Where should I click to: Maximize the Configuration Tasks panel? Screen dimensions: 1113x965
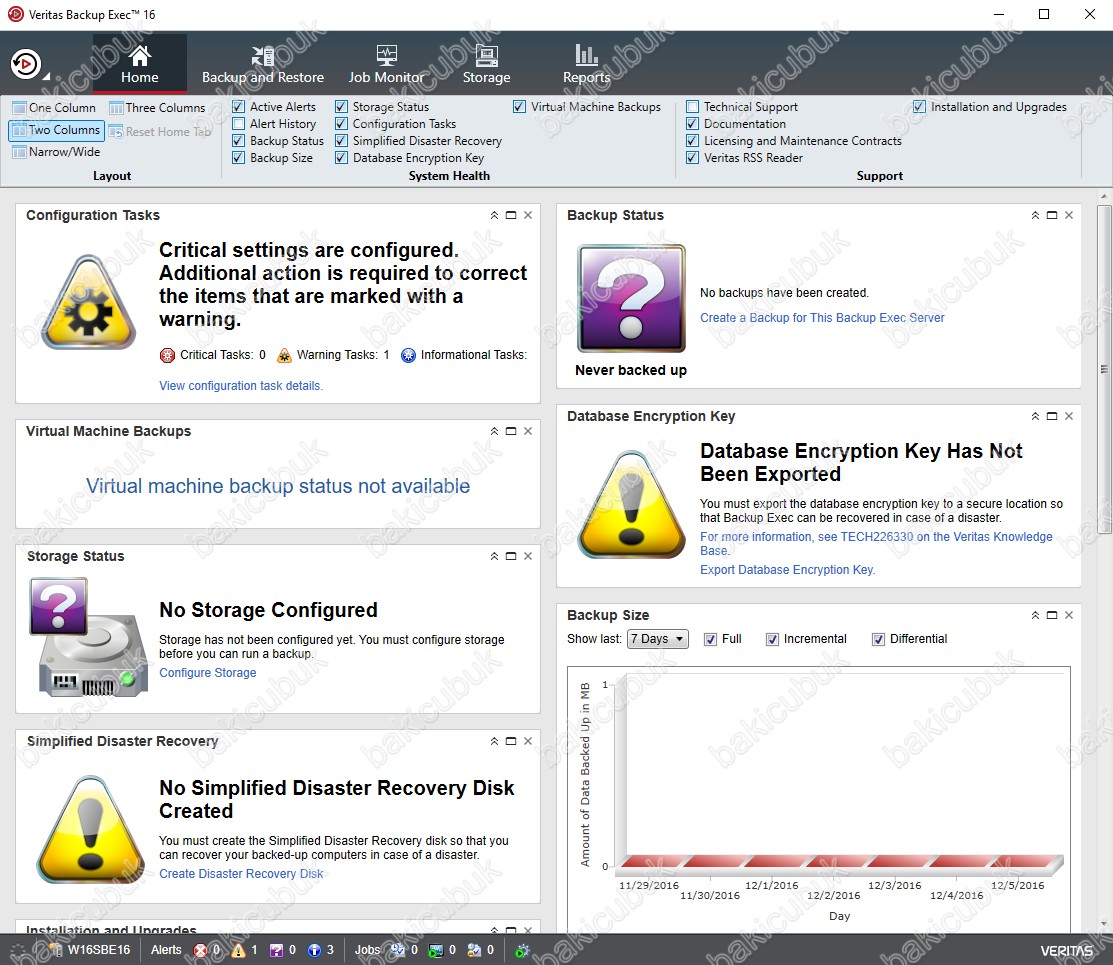point(511,215)
